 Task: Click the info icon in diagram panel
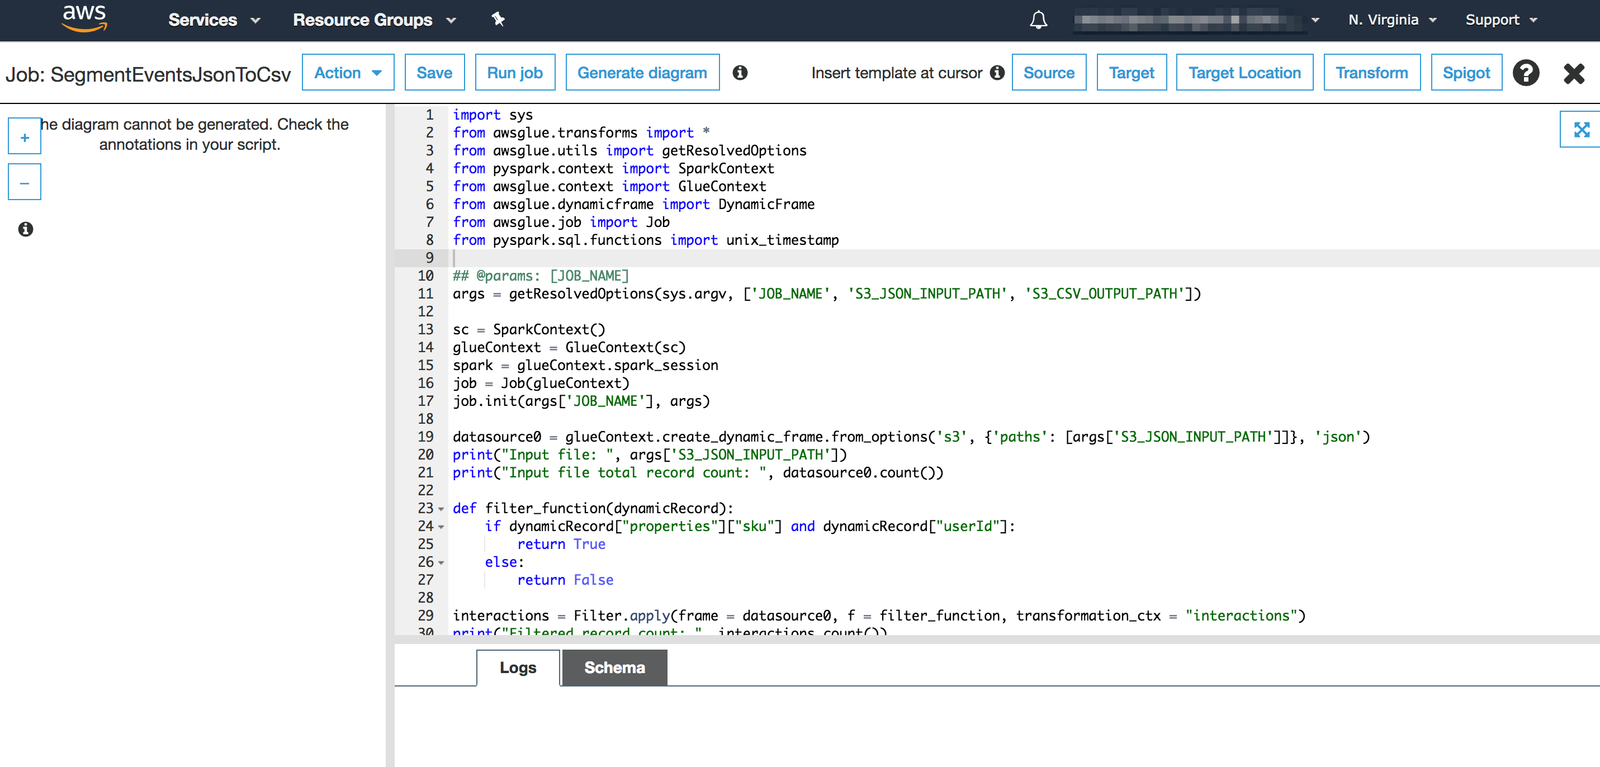point(26,229)
